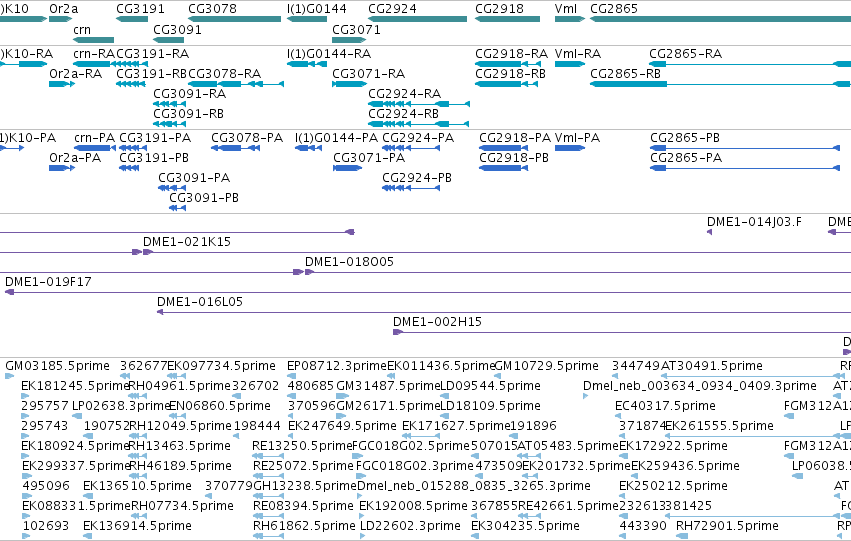Click protein CG2924-PB

[x=417, y=178]
